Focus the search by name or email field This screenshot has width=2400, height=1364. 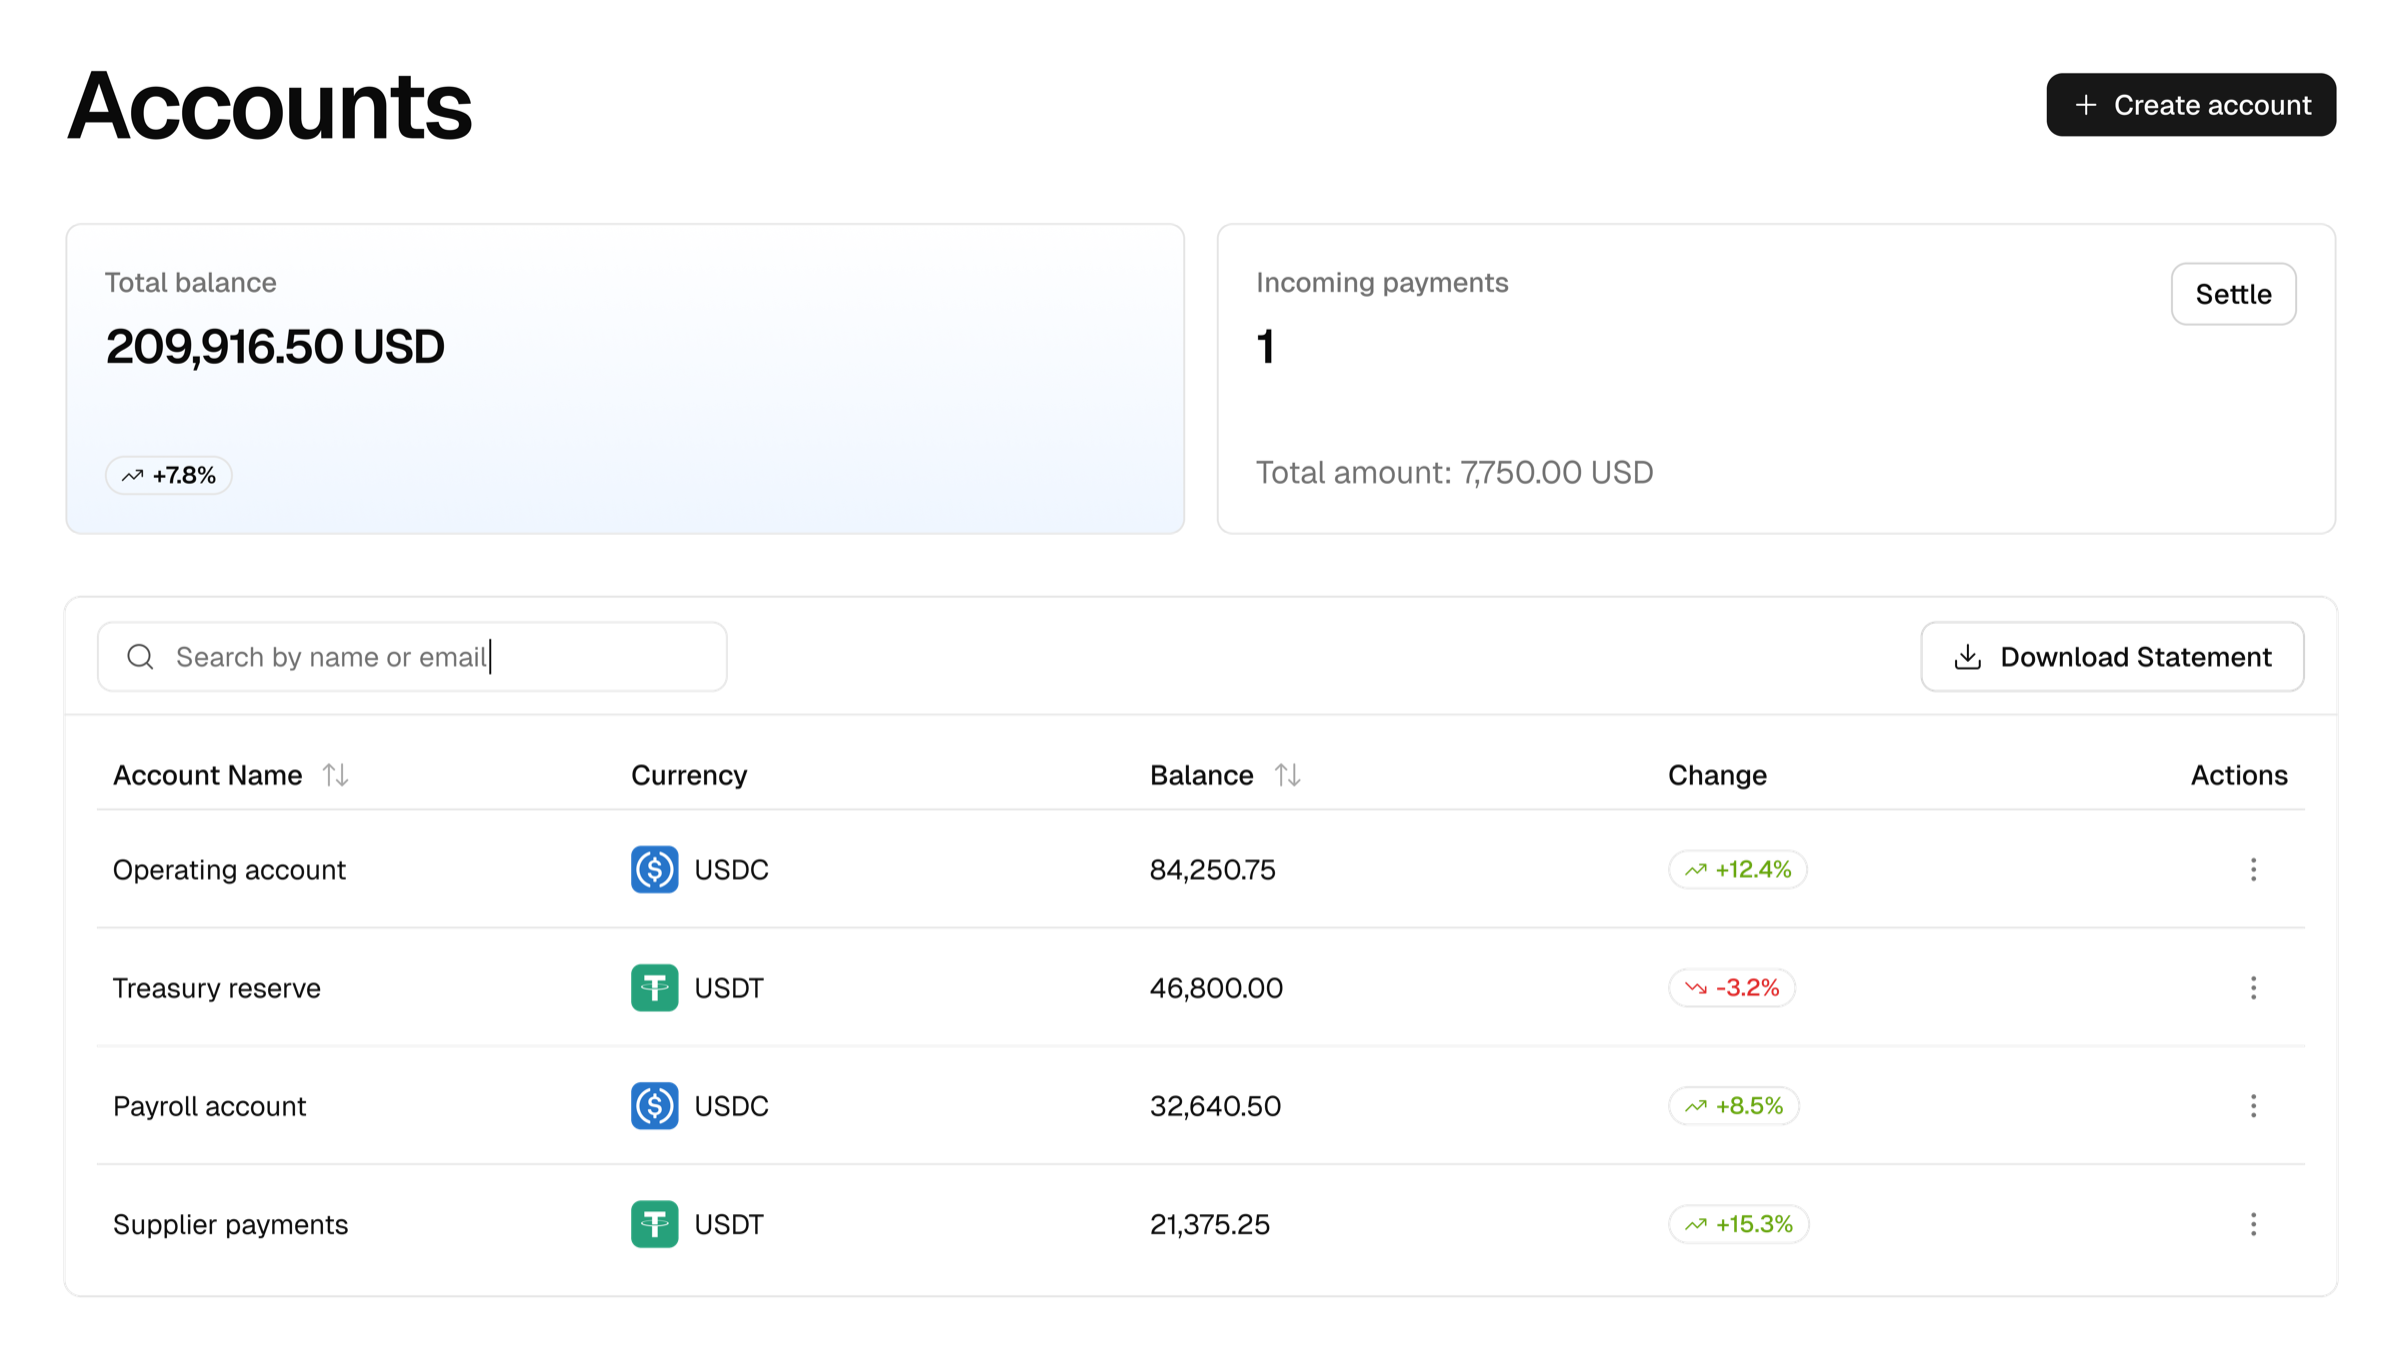click(x=412, y=657)
